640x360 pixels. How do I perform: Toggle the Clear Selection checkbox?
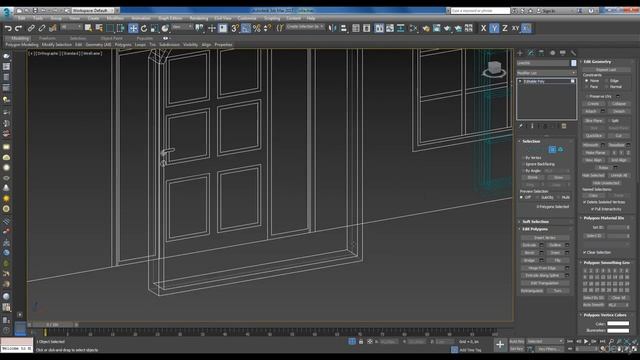point(584,252)
